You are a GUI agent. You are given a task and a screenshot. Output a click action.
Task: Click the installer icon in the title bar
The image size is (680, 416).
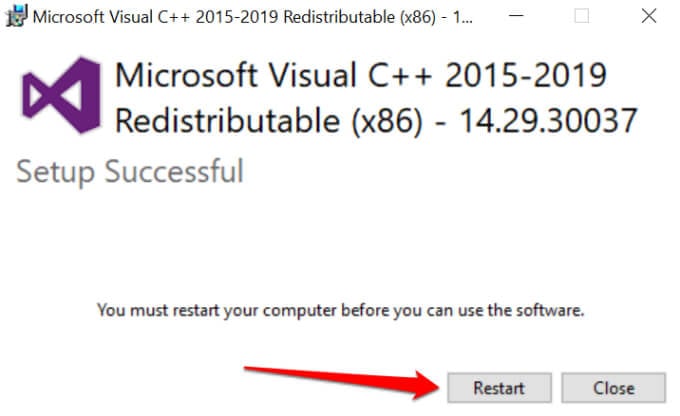pyautogui.click(x=15, y=16)
